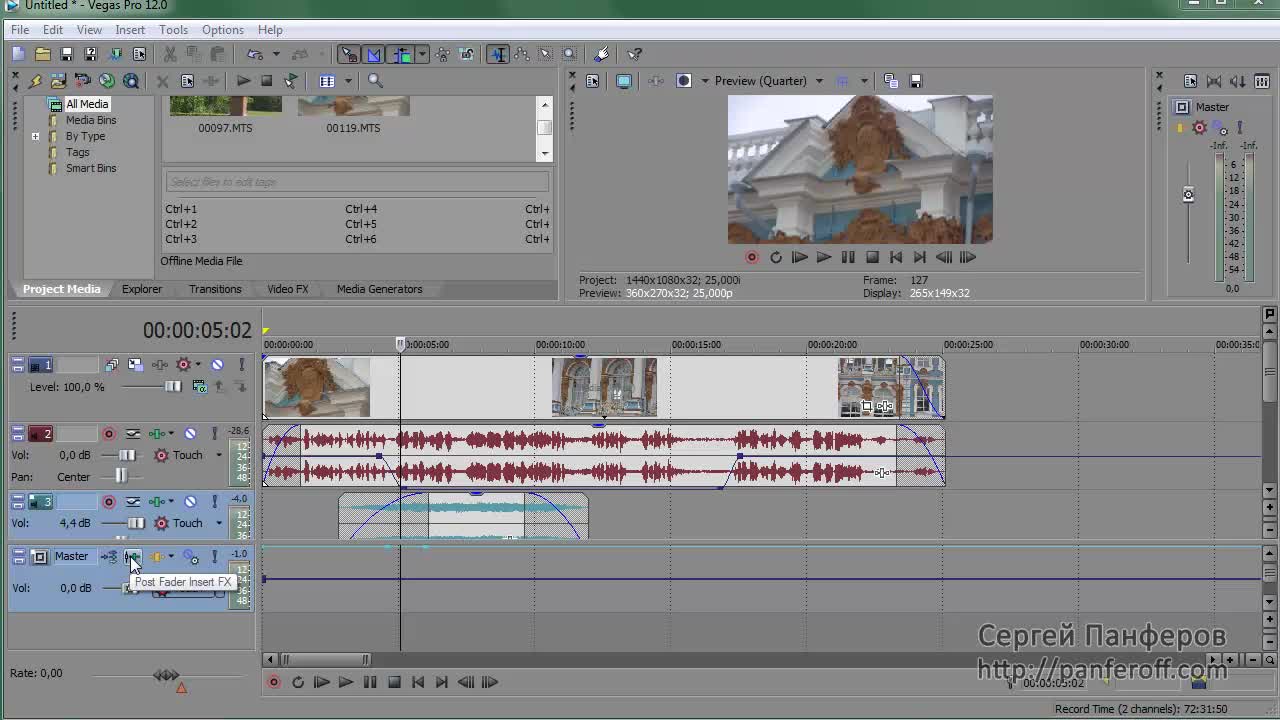Arm audio track 3 for recording
Image resolution: width=1280 pixels, height=720 pixels.
109,502
